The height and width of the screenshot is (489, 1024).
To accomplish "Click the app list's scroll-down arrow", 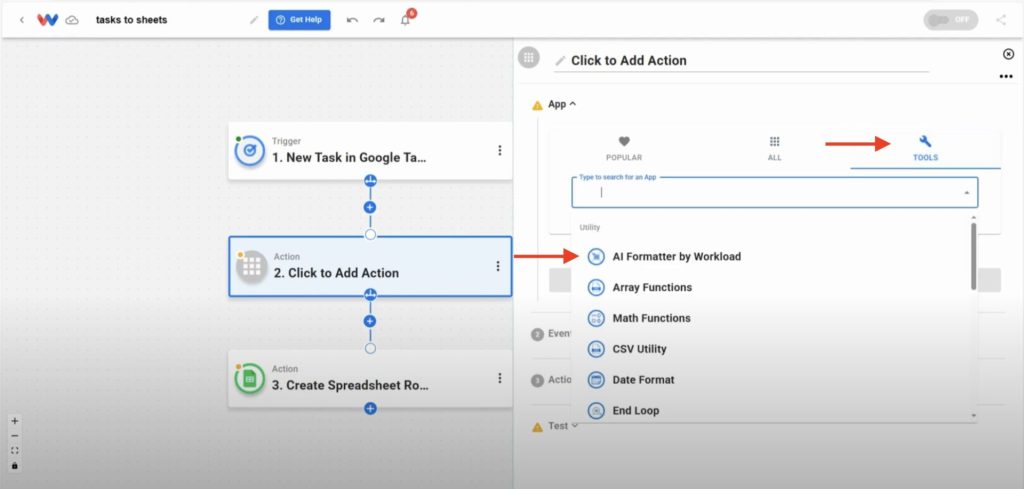I will pyautogui.click(x=973, y=416).
